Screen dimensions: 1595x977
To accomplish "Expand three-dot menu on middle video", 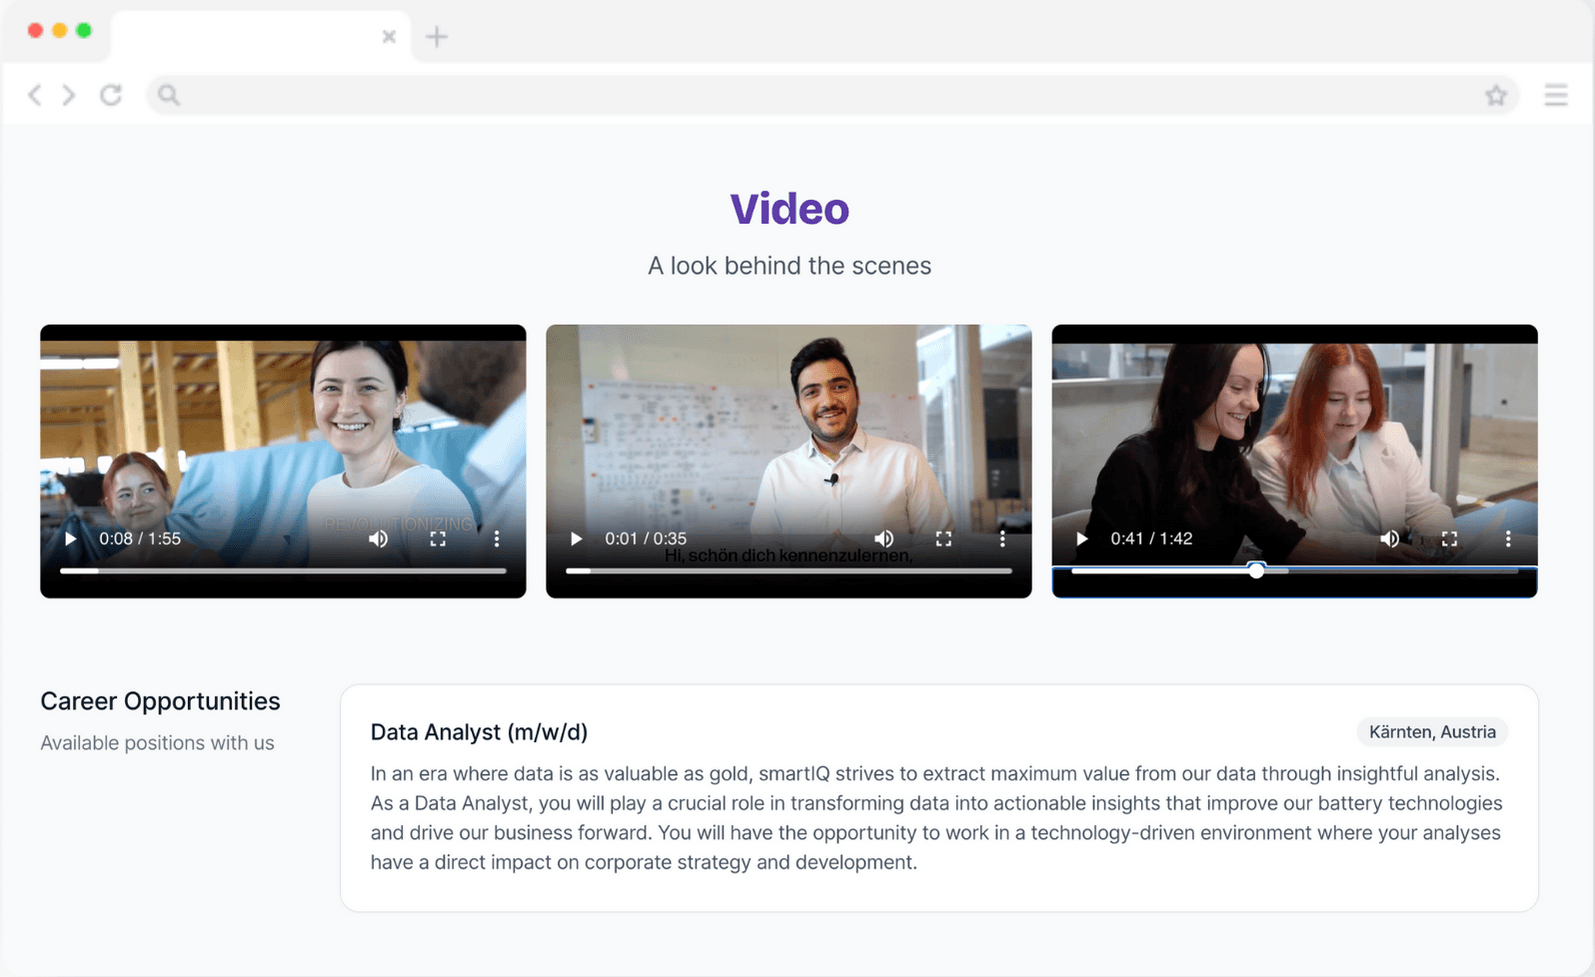I will (1003, 539).
